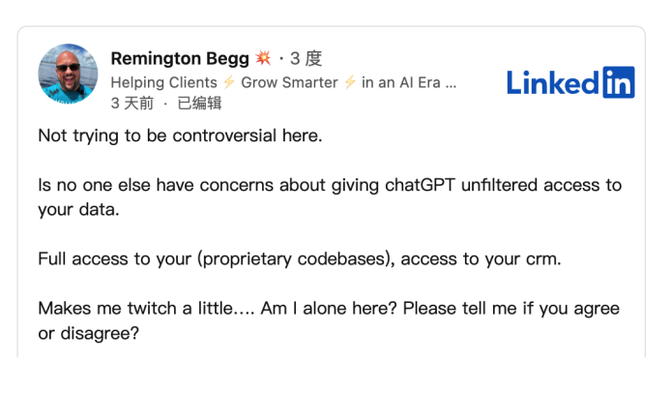Click the 'Linked' wordmark text
Image resolution: width=670 pixels, height=393 pixels.
pos(553,83)
